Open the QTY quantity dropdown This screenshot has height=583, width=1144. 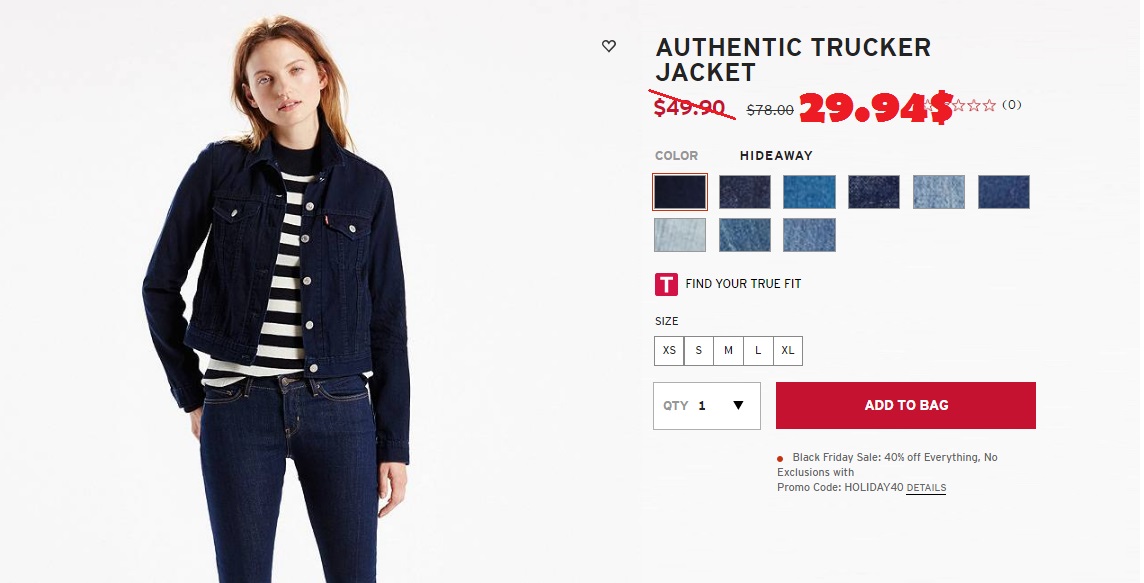point(707,406)
